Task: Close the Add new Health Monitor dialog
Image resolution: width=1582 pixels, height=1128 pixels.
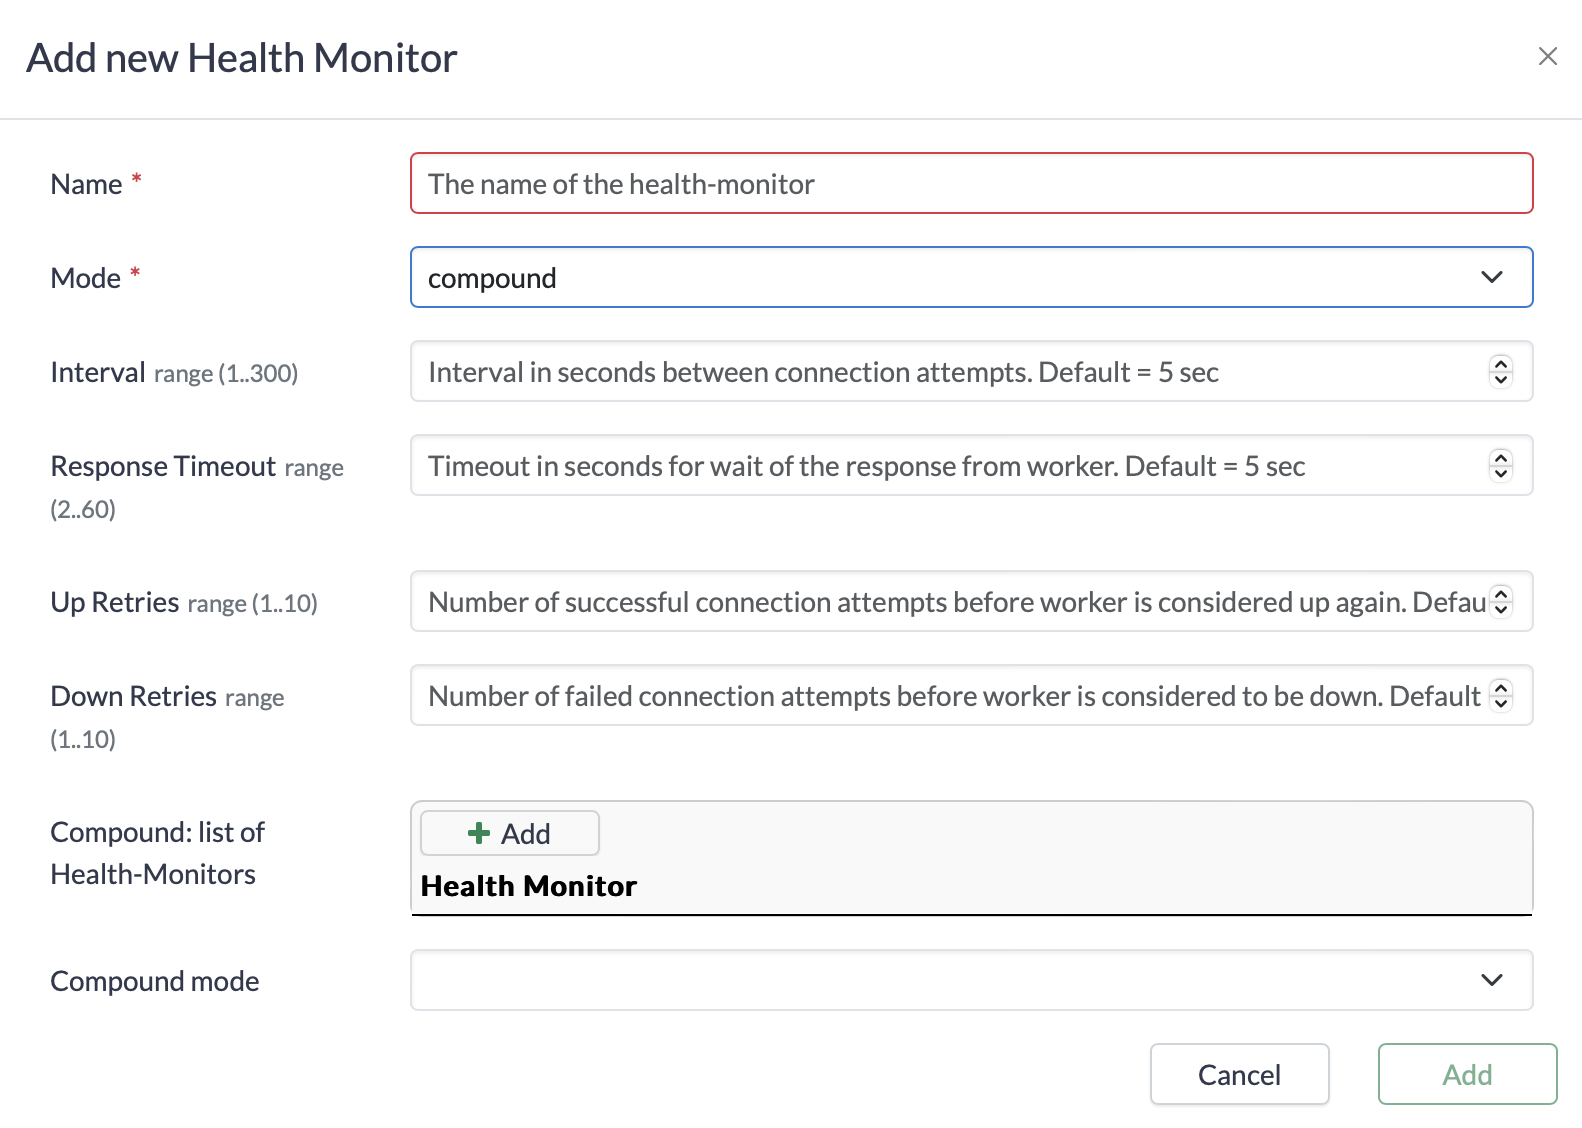Action: point(1547,57)
